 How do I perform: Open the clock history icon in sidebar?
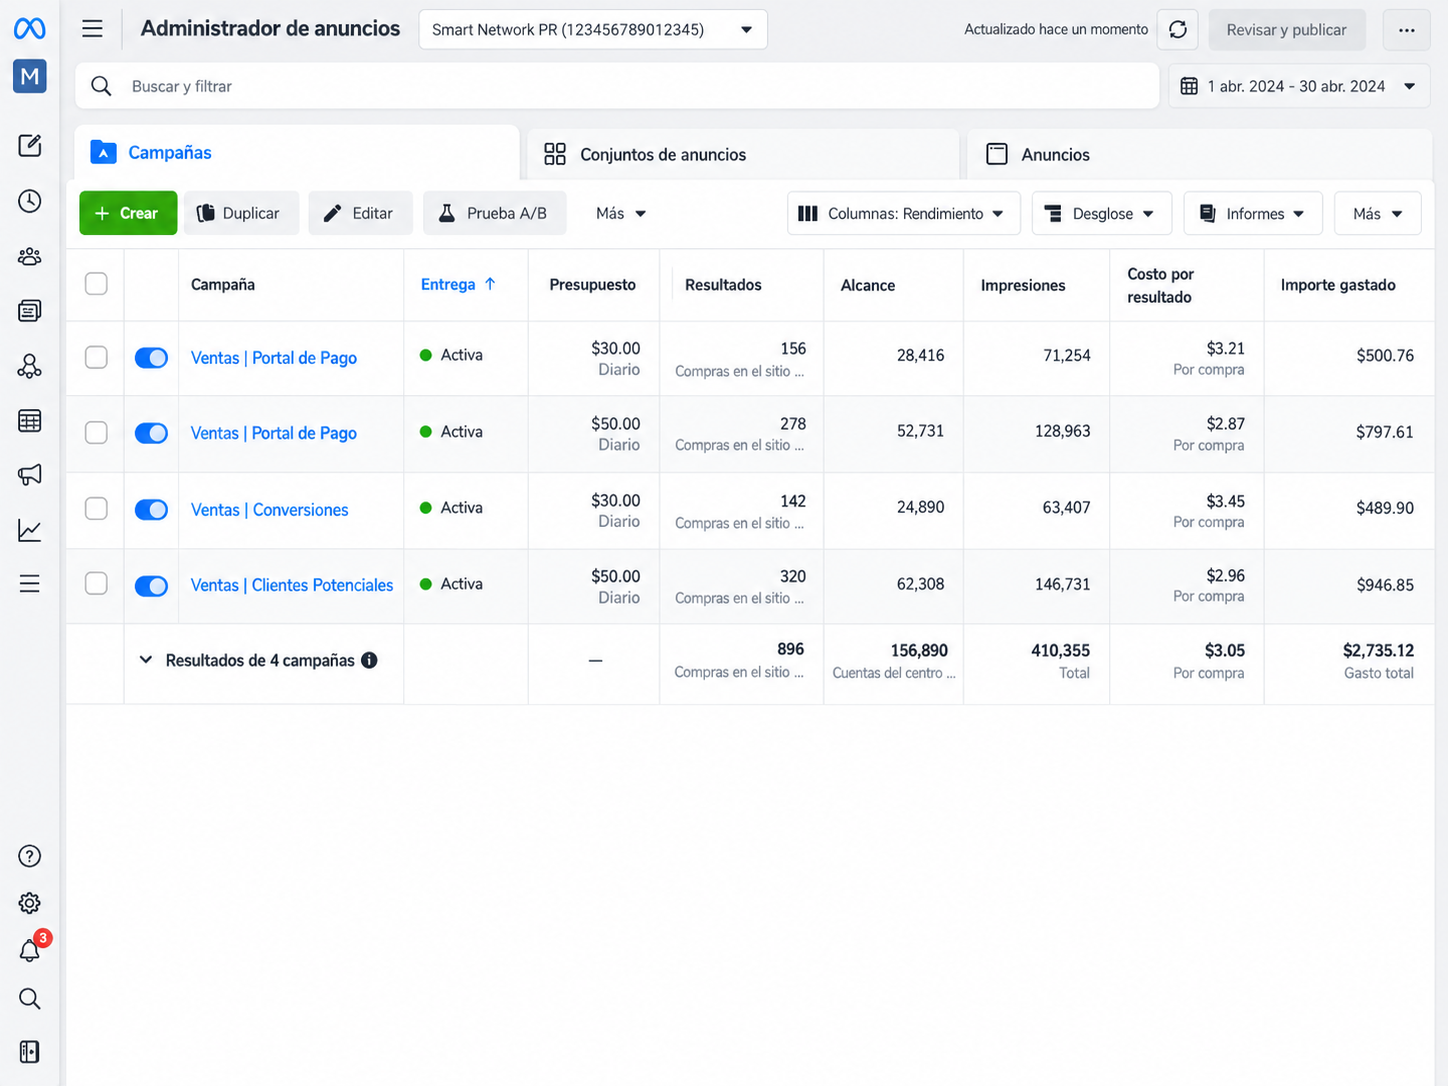30,201
